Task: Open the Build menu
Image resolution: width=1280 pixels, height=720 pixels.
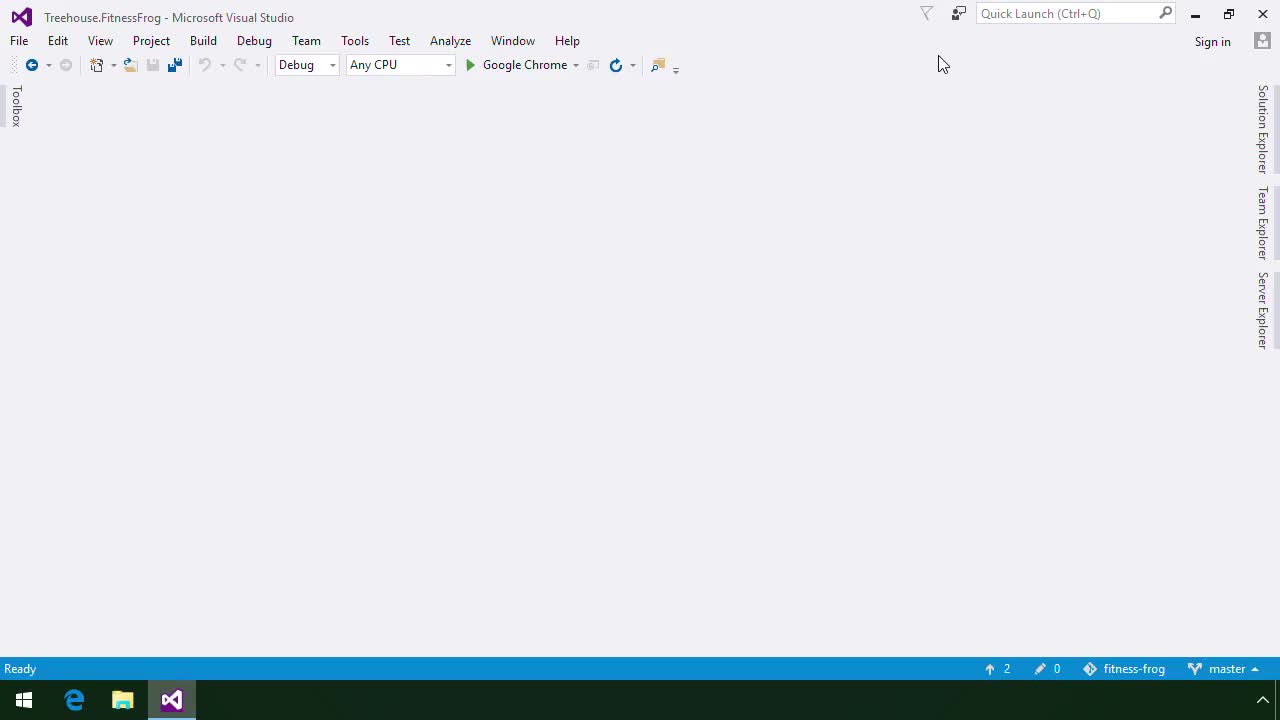Action: point(203,41)
